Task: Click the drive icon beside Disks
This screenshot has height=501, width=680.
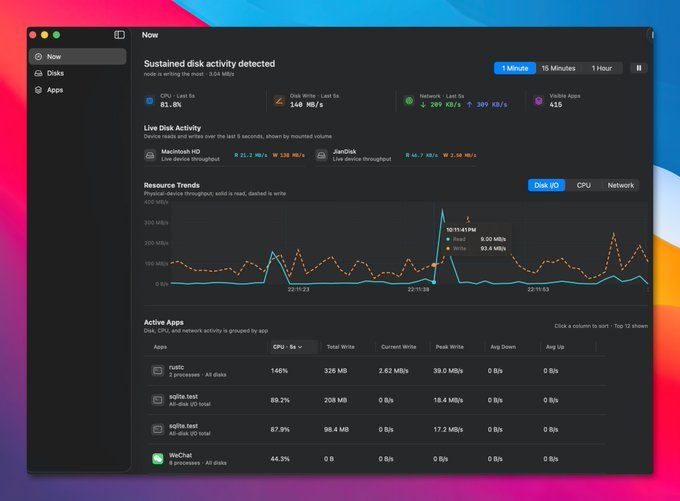Action: pyautogui.click(x=38, y=73)
